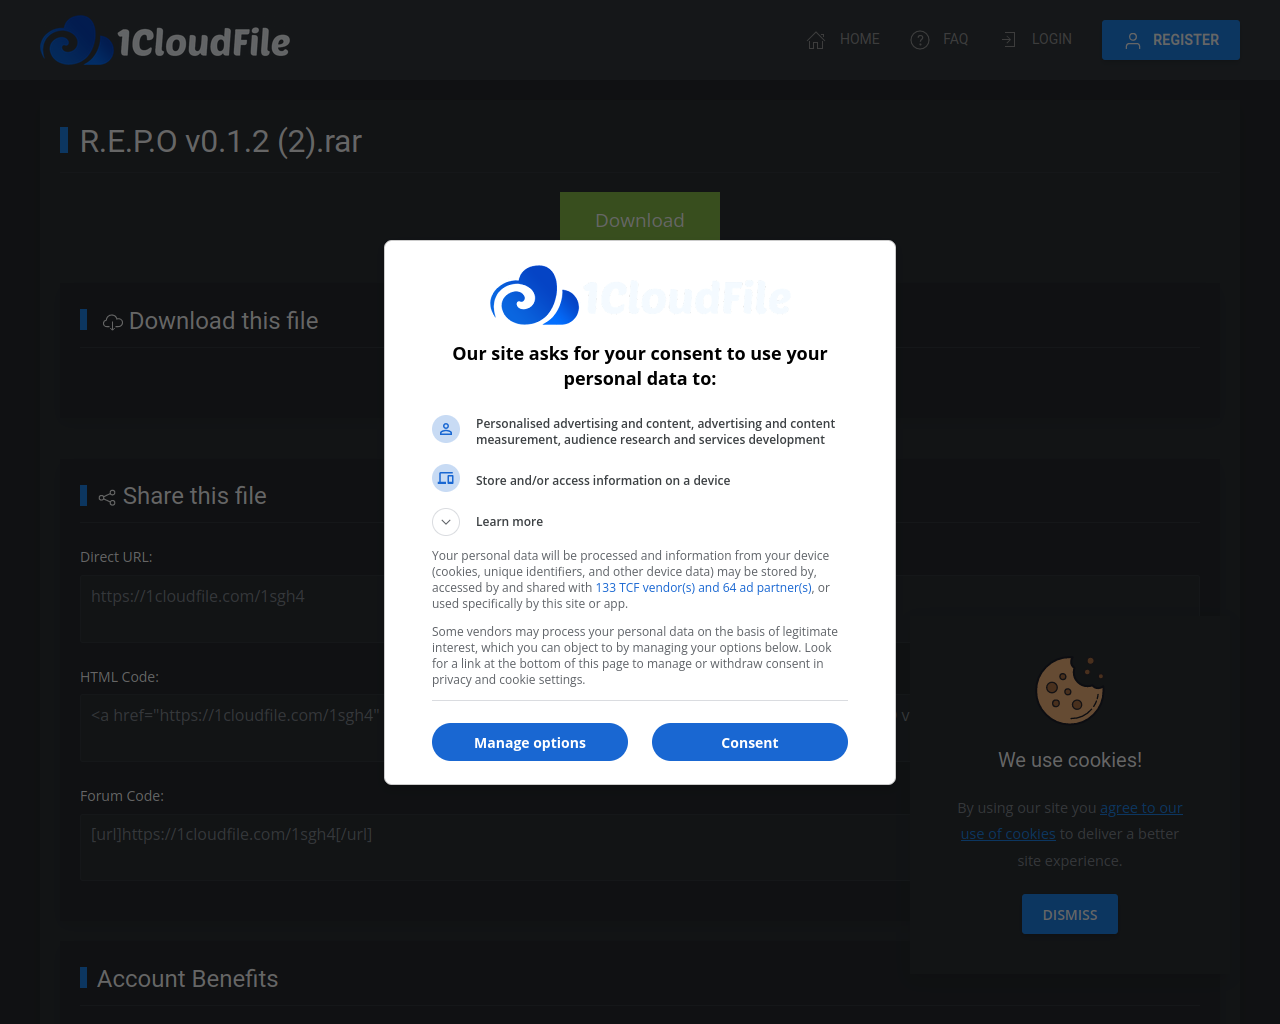Click the REGISTER button
1280x1024 pixels.
[x=1171, y=40]
